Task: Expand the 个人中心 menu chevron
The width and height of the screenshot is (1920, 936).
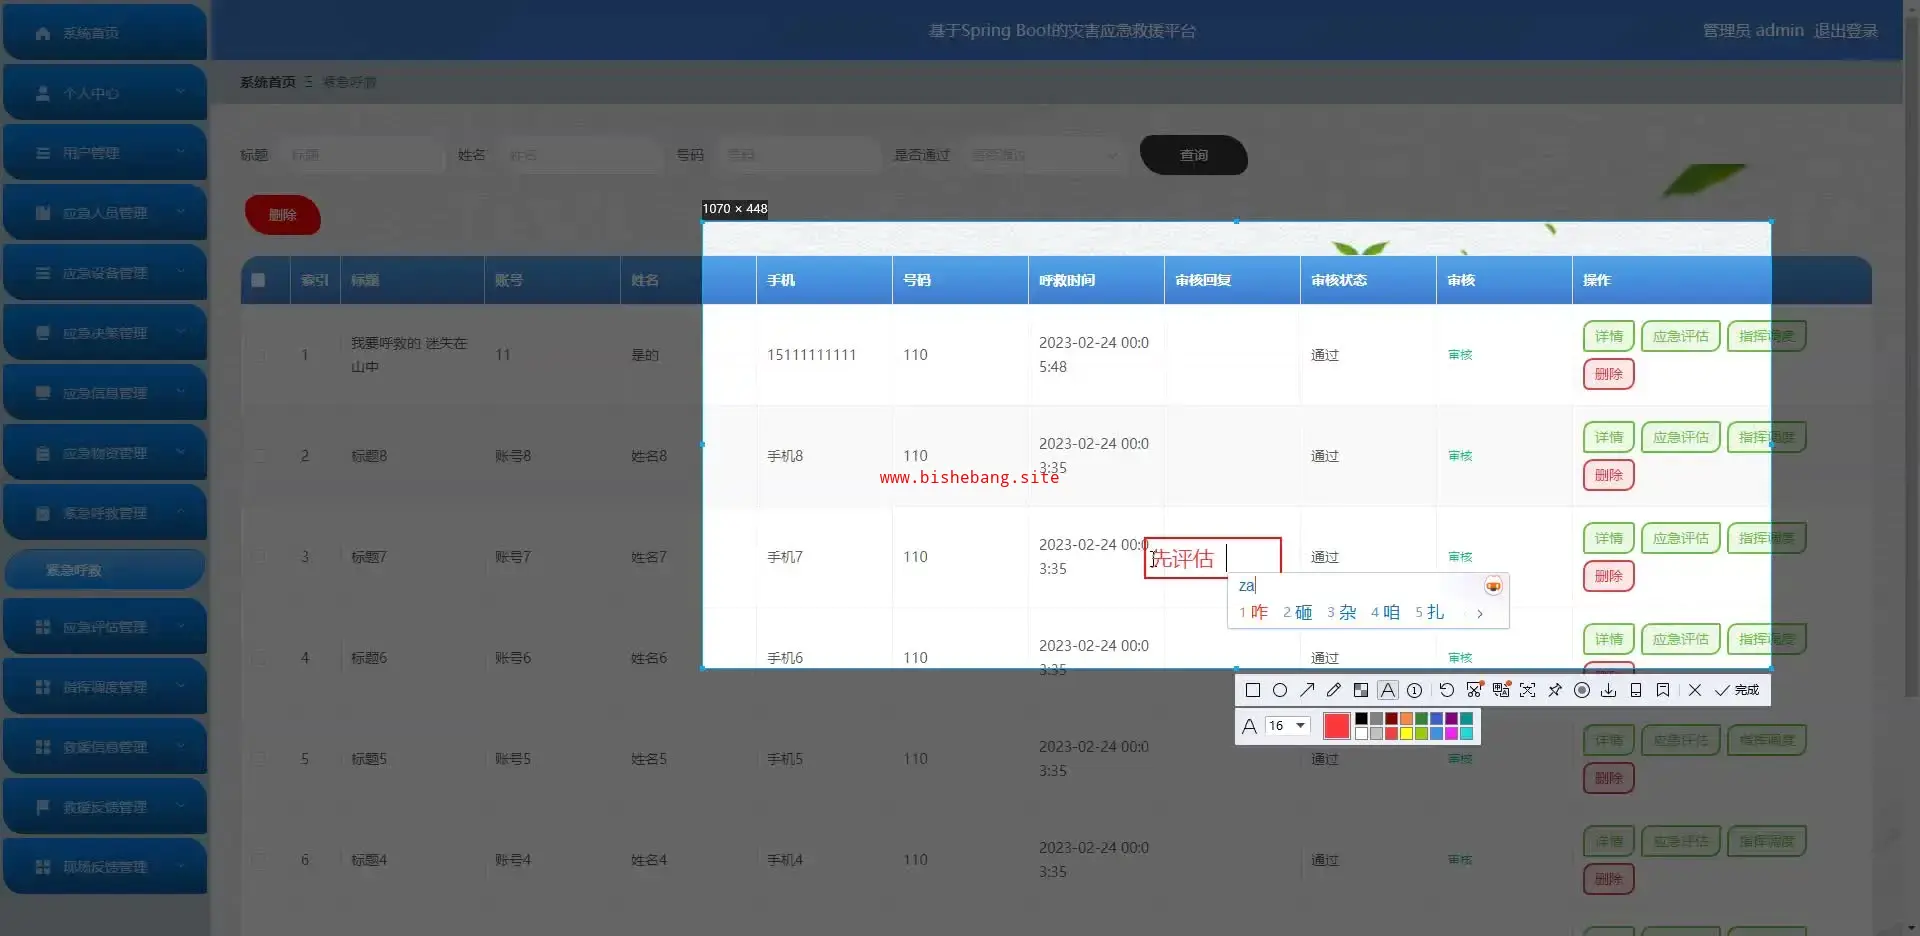Action: (180, 92)
